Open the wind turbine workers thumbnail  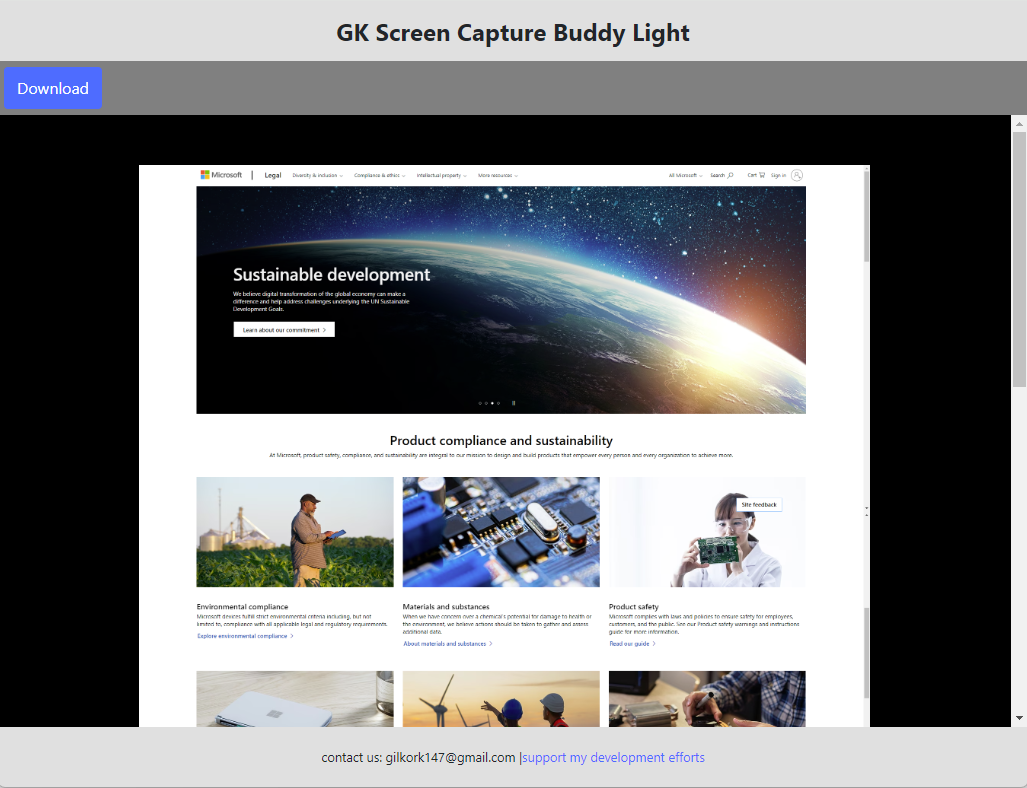(501, 699)
